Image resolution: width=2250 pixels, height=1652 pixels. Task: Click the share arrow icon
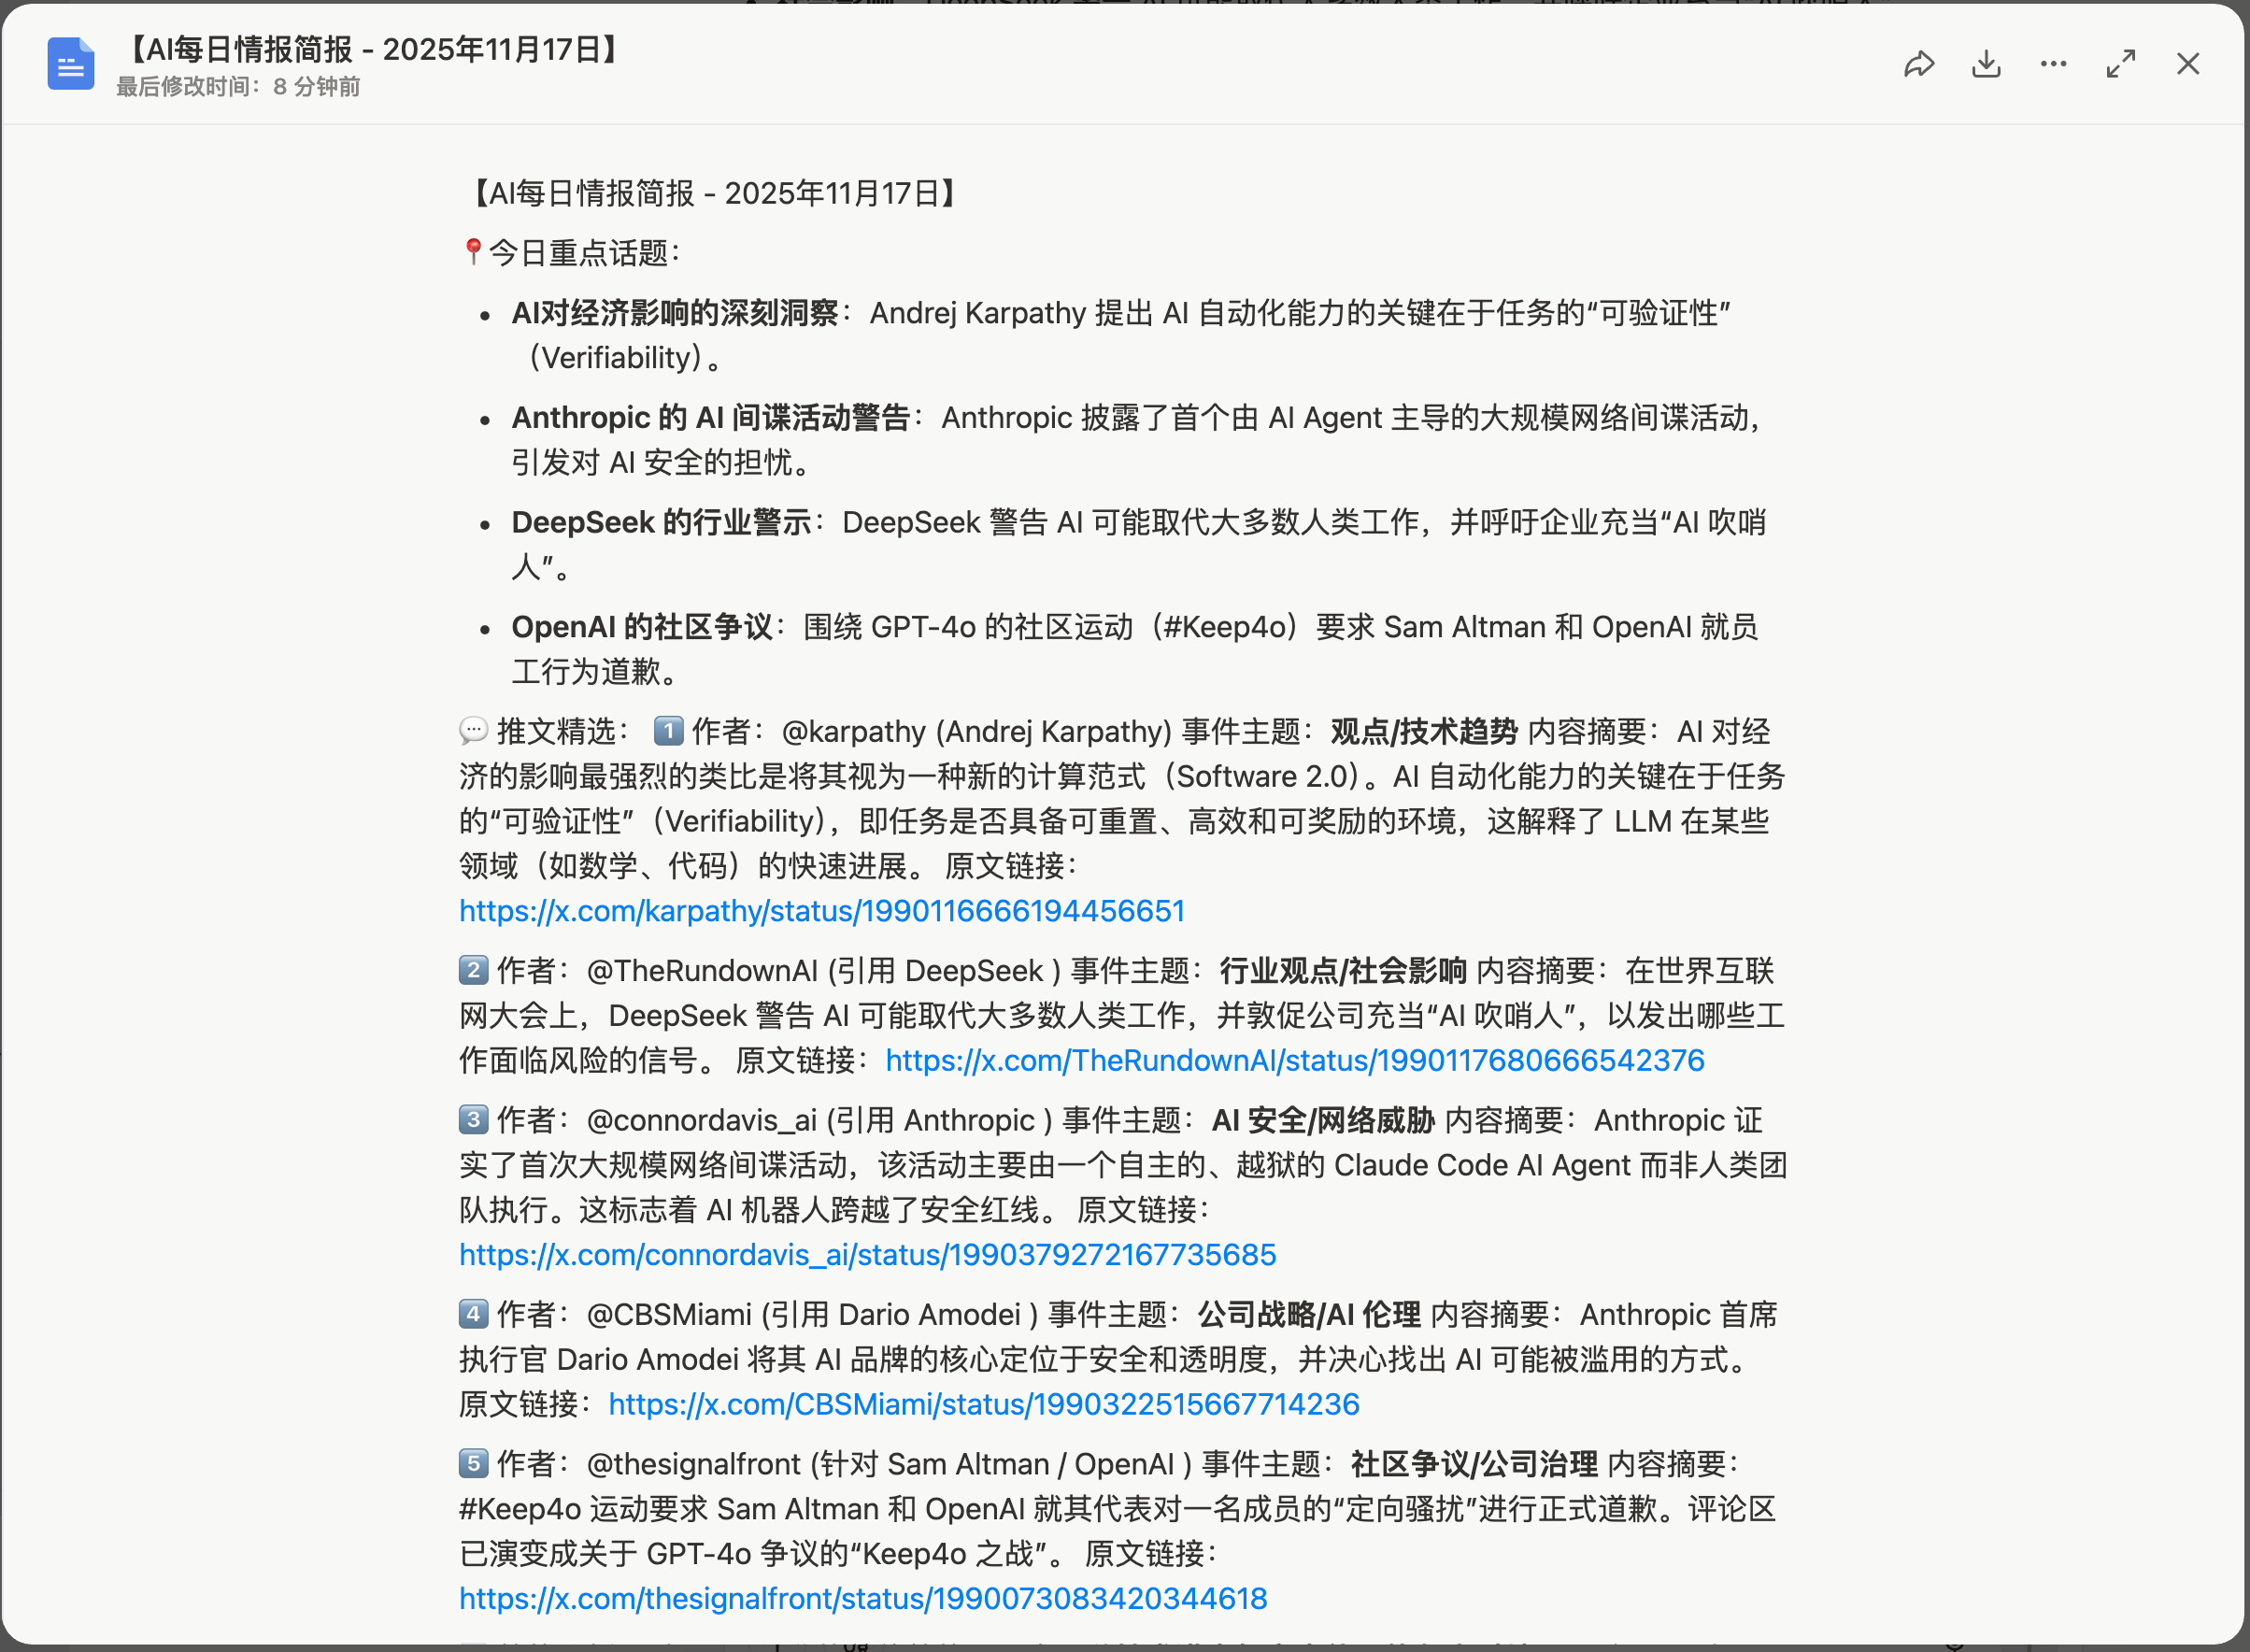(1918, 65)
